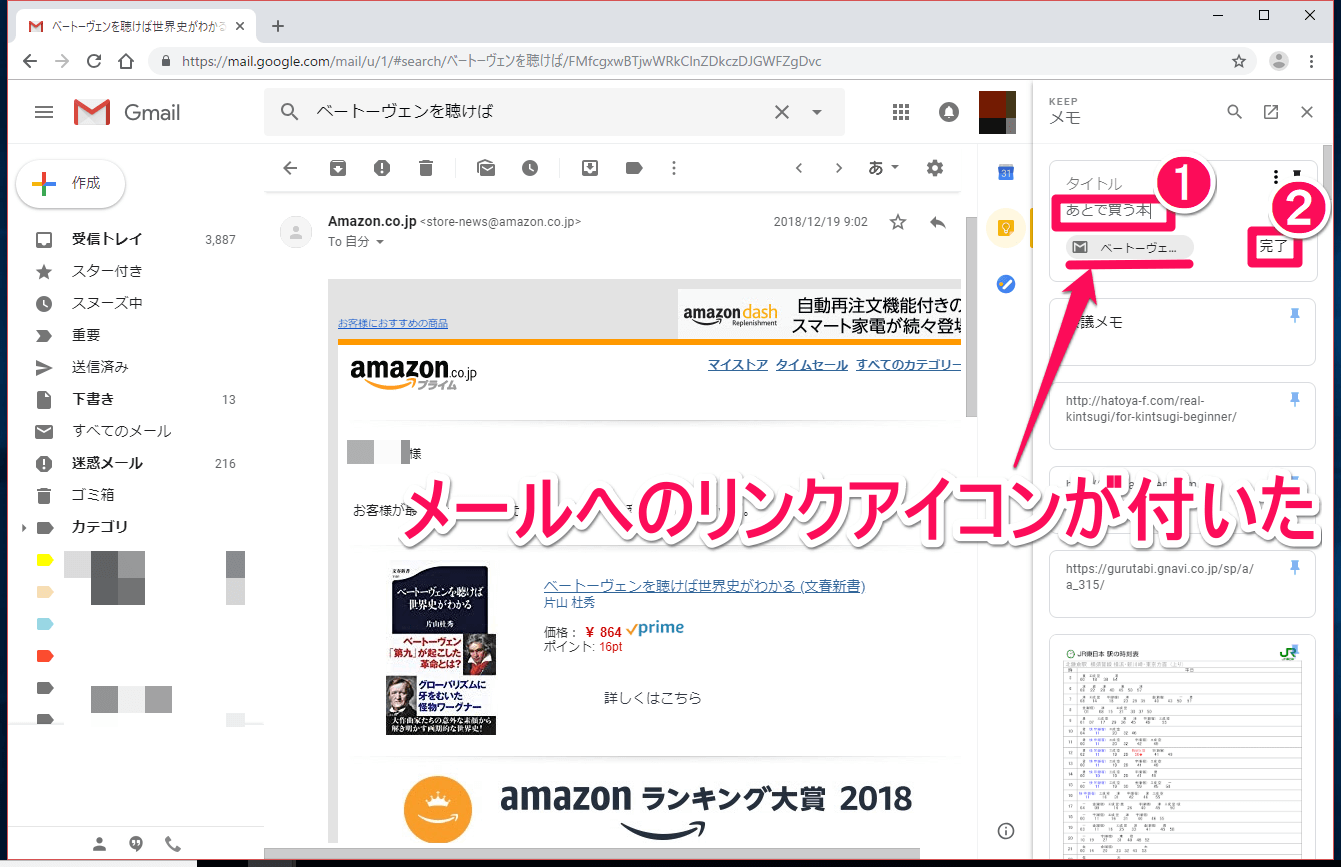Open the Hangouts contacts person icon

99,842
